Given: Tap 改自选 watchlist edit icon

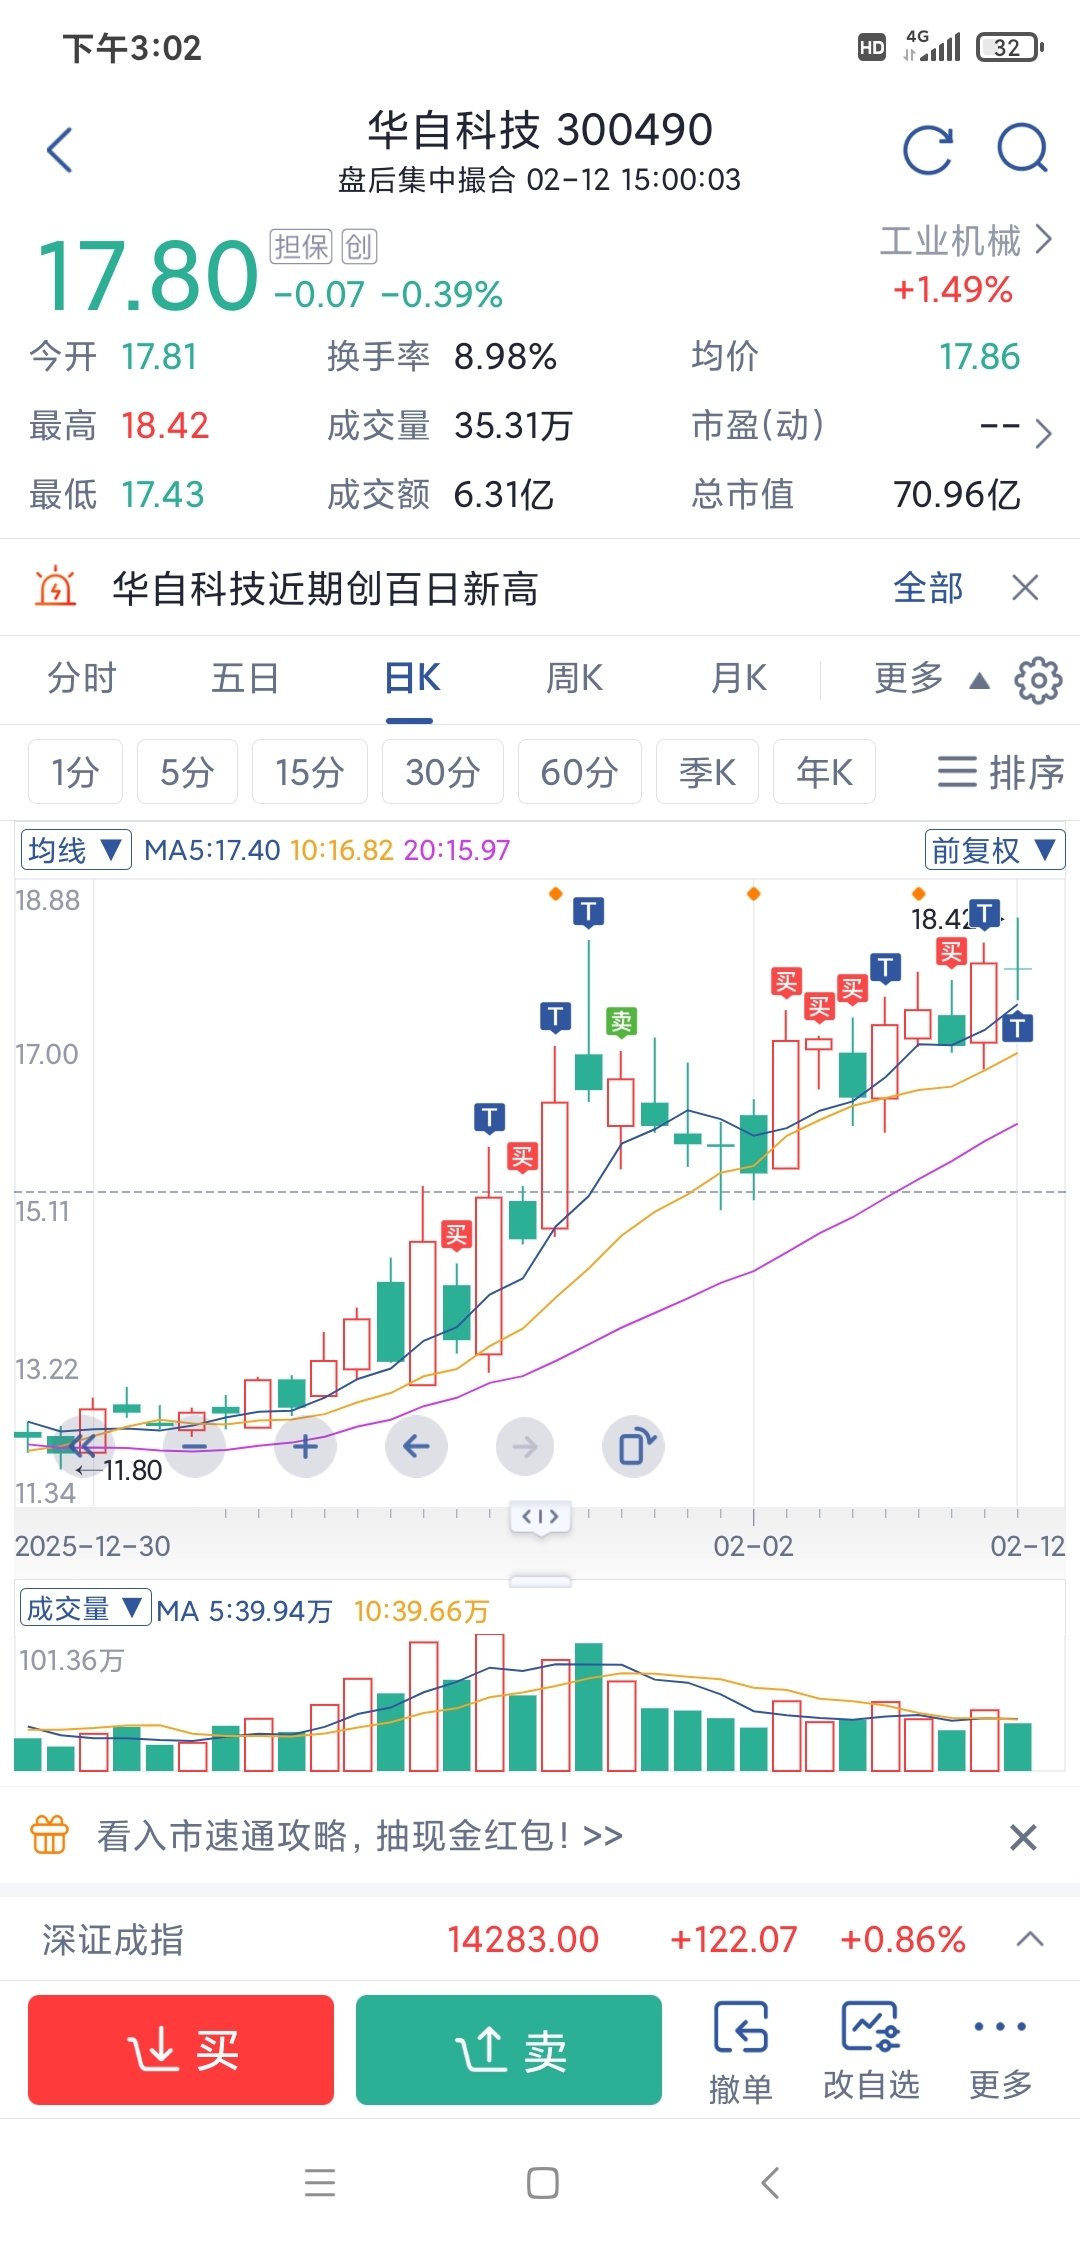Looking at the screenshot, I should 870,2050.
